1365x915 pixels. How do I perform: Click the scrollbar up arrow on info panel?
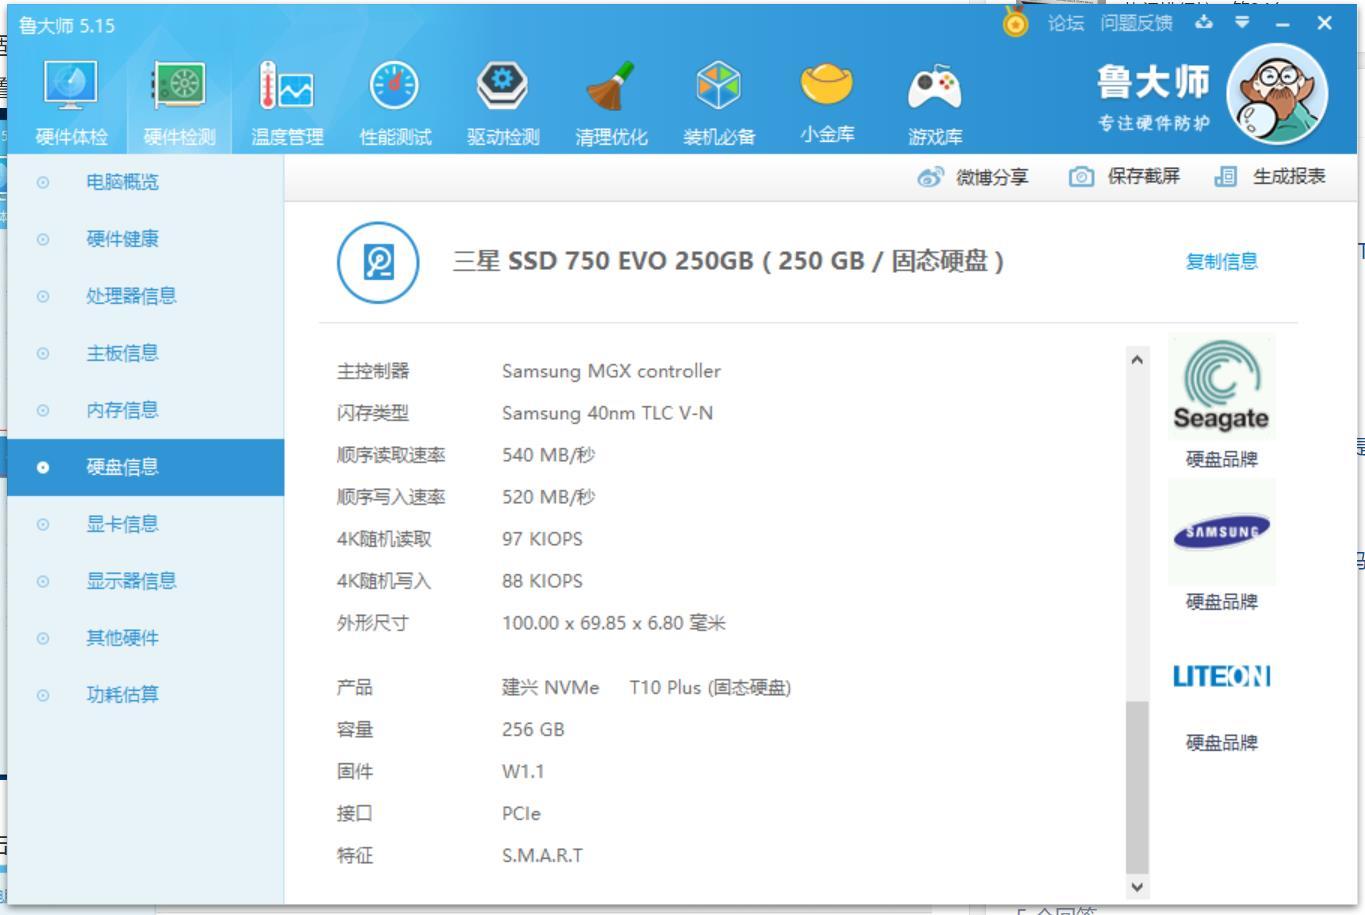(1136, 357)
